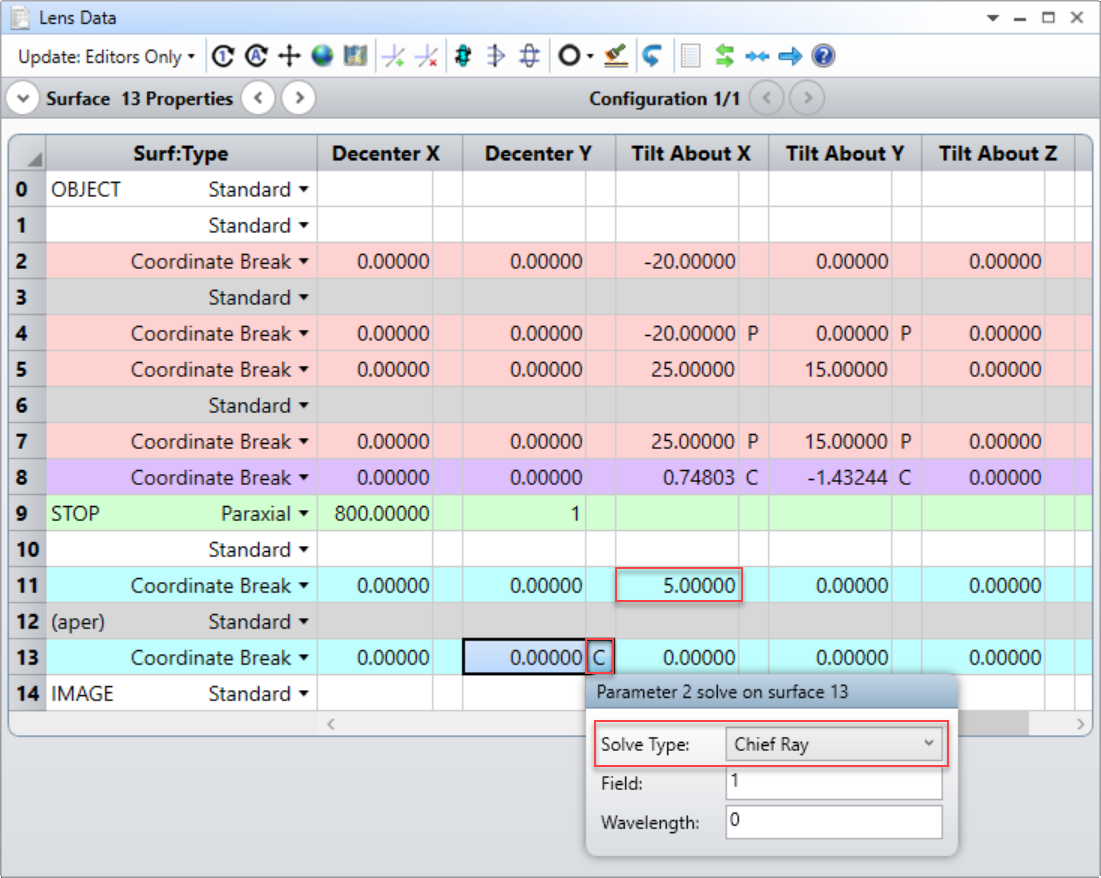Click the Tilt About Y column header
Viewport: 1101px width, 878px height.
click(845, 153)
